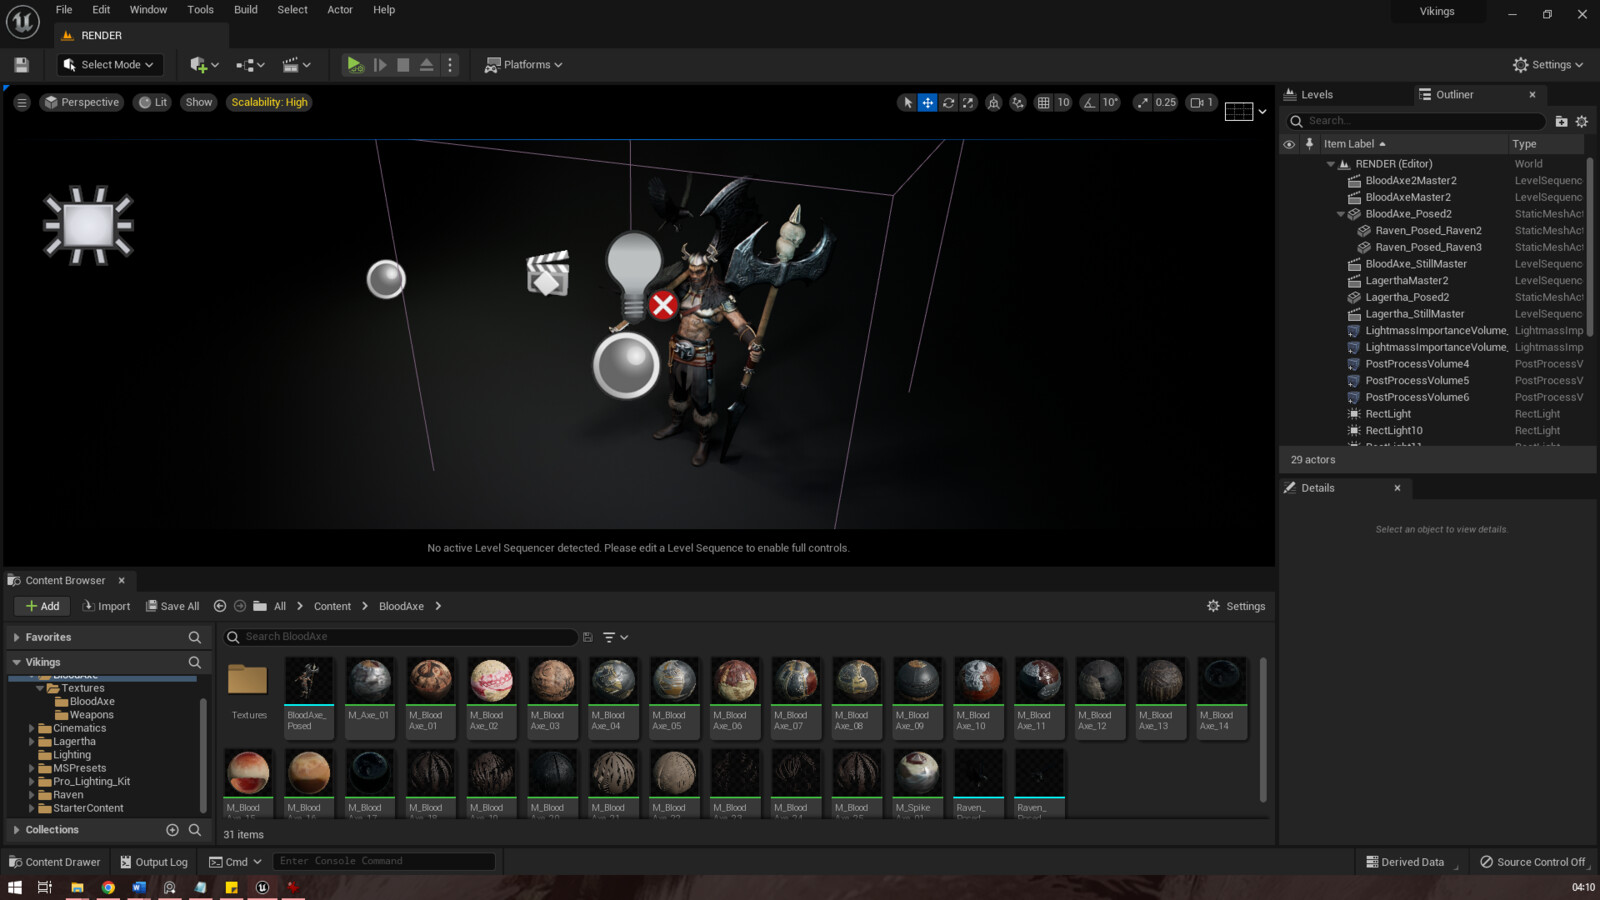Open Chrome from the Windows taskbar
This screenshot has height=900, width=1600.
point(108,887)
